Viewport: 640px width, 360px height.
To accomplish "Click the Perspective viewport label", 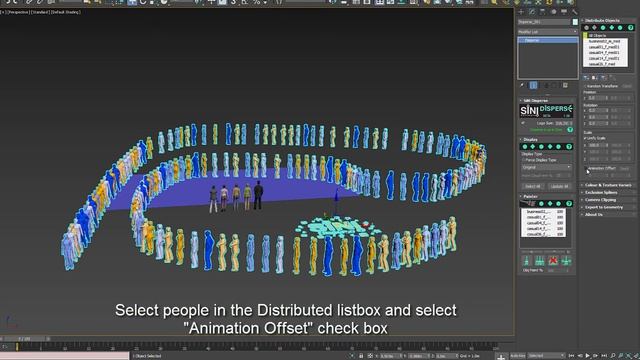I will (x=18, y=12).
